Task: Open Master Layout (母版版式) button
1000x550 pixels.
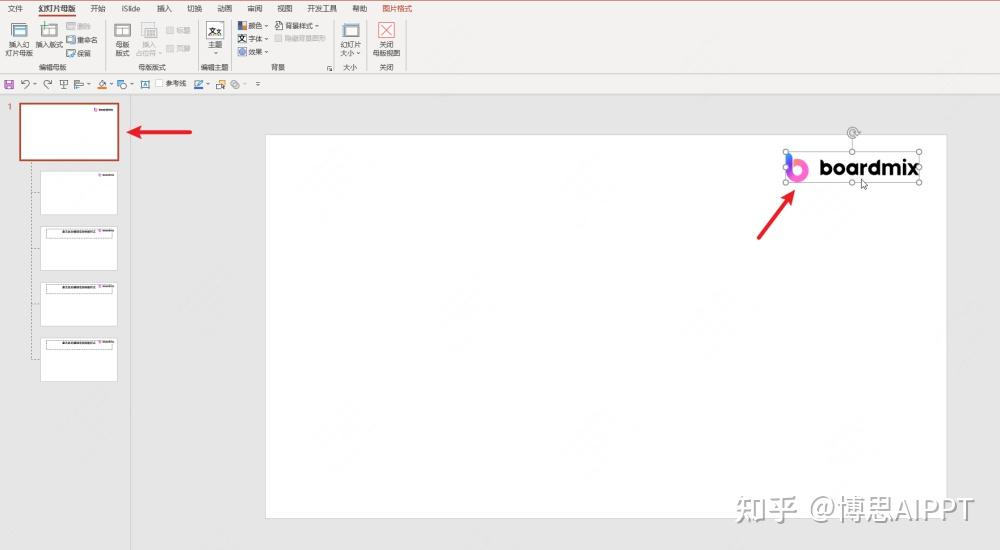Action: pyautogui.click(x=122, y=40)
